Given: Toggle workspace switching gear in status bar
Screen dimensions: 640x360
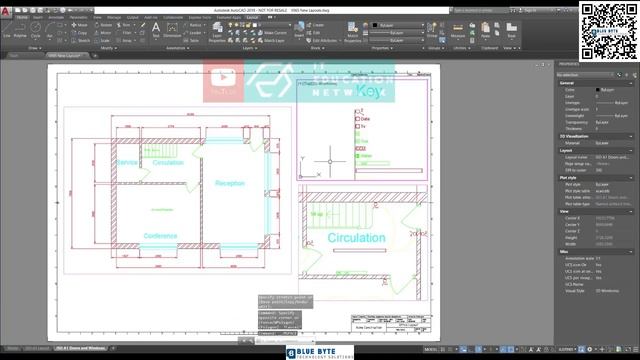Looking at the screenshot, I should 589,349.
